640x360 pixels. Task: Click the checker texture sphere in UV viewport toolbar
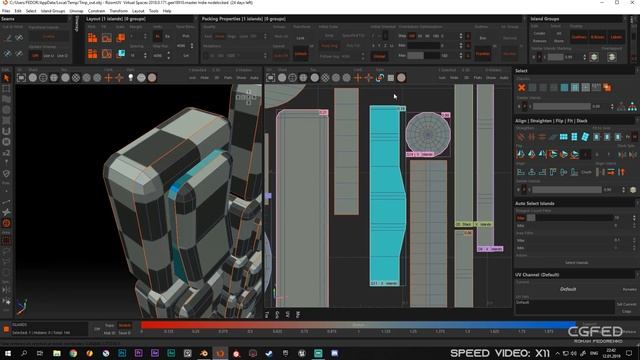325,78
